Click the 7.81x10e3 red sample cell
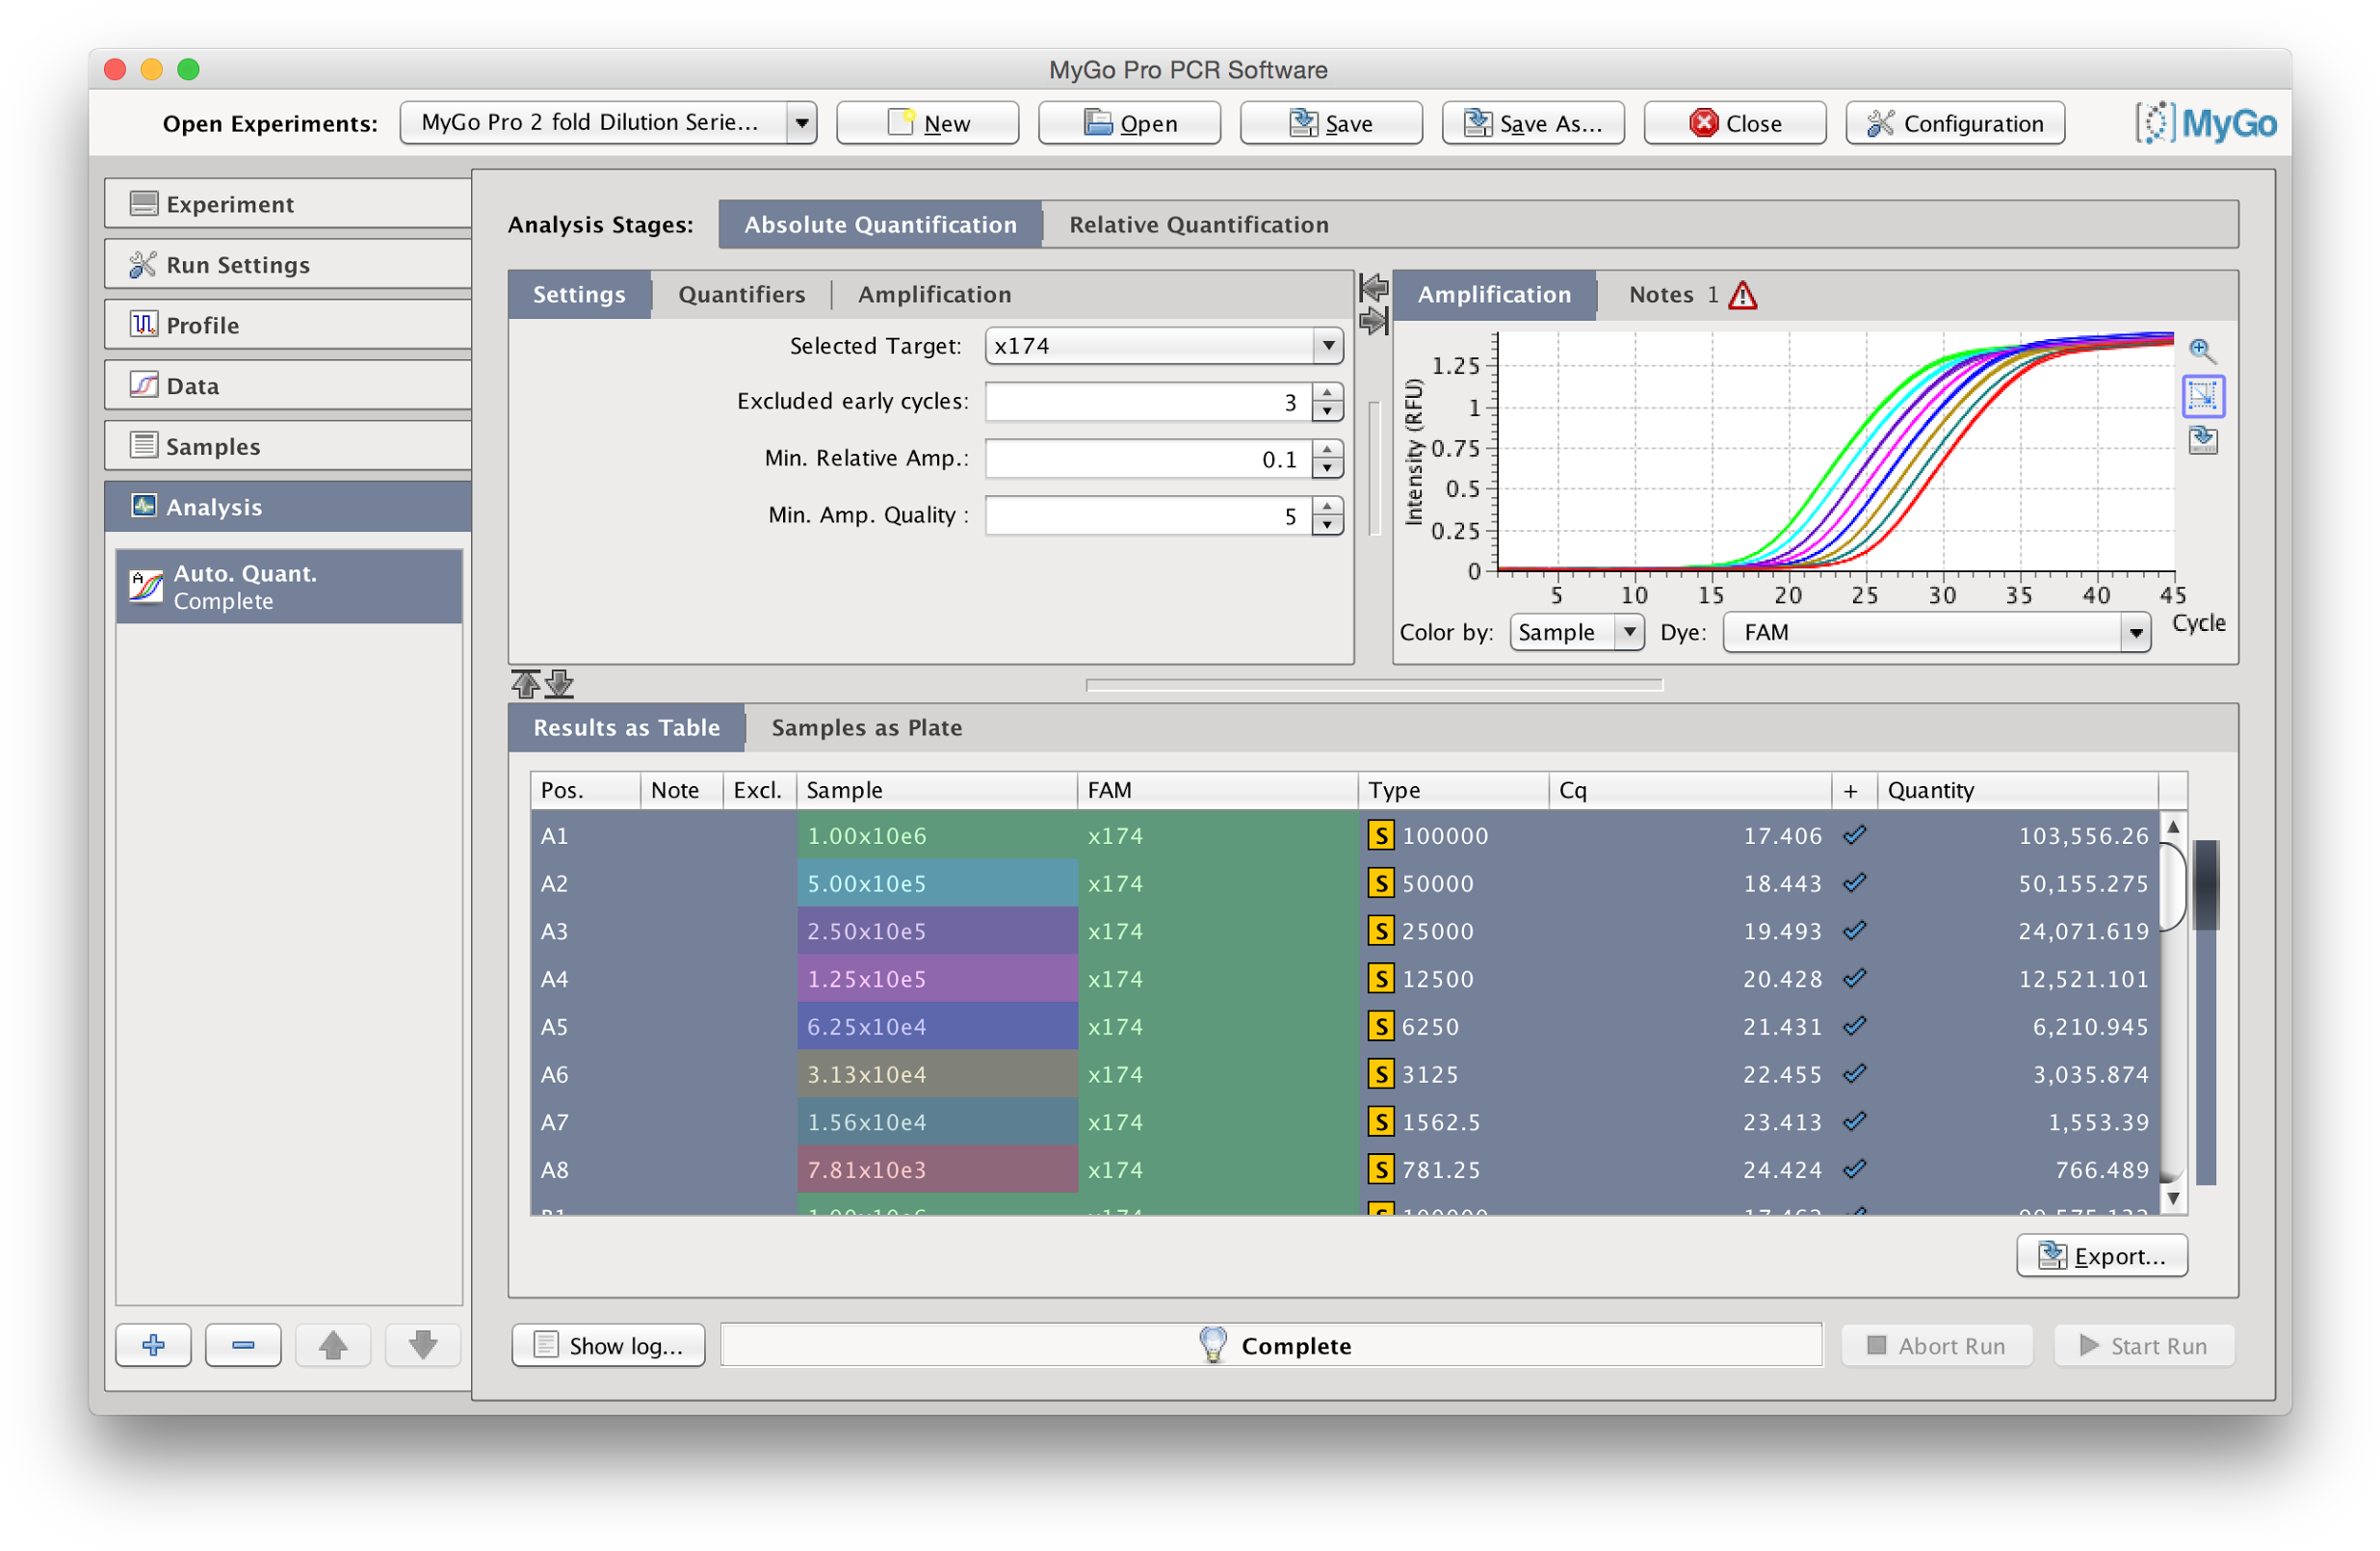The height and width of the screenshot is (1551, 2380). (937, 1169)
